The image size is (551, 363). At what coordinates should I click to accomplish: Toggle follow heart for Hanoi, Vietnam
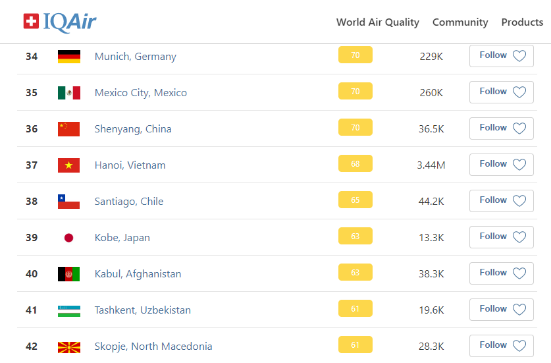click(519, 164)
